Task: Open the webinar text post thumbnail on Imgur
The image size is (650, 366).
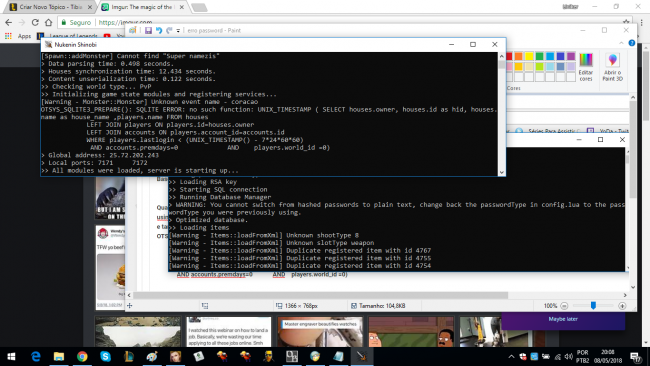Action: (x=228, y=332)
